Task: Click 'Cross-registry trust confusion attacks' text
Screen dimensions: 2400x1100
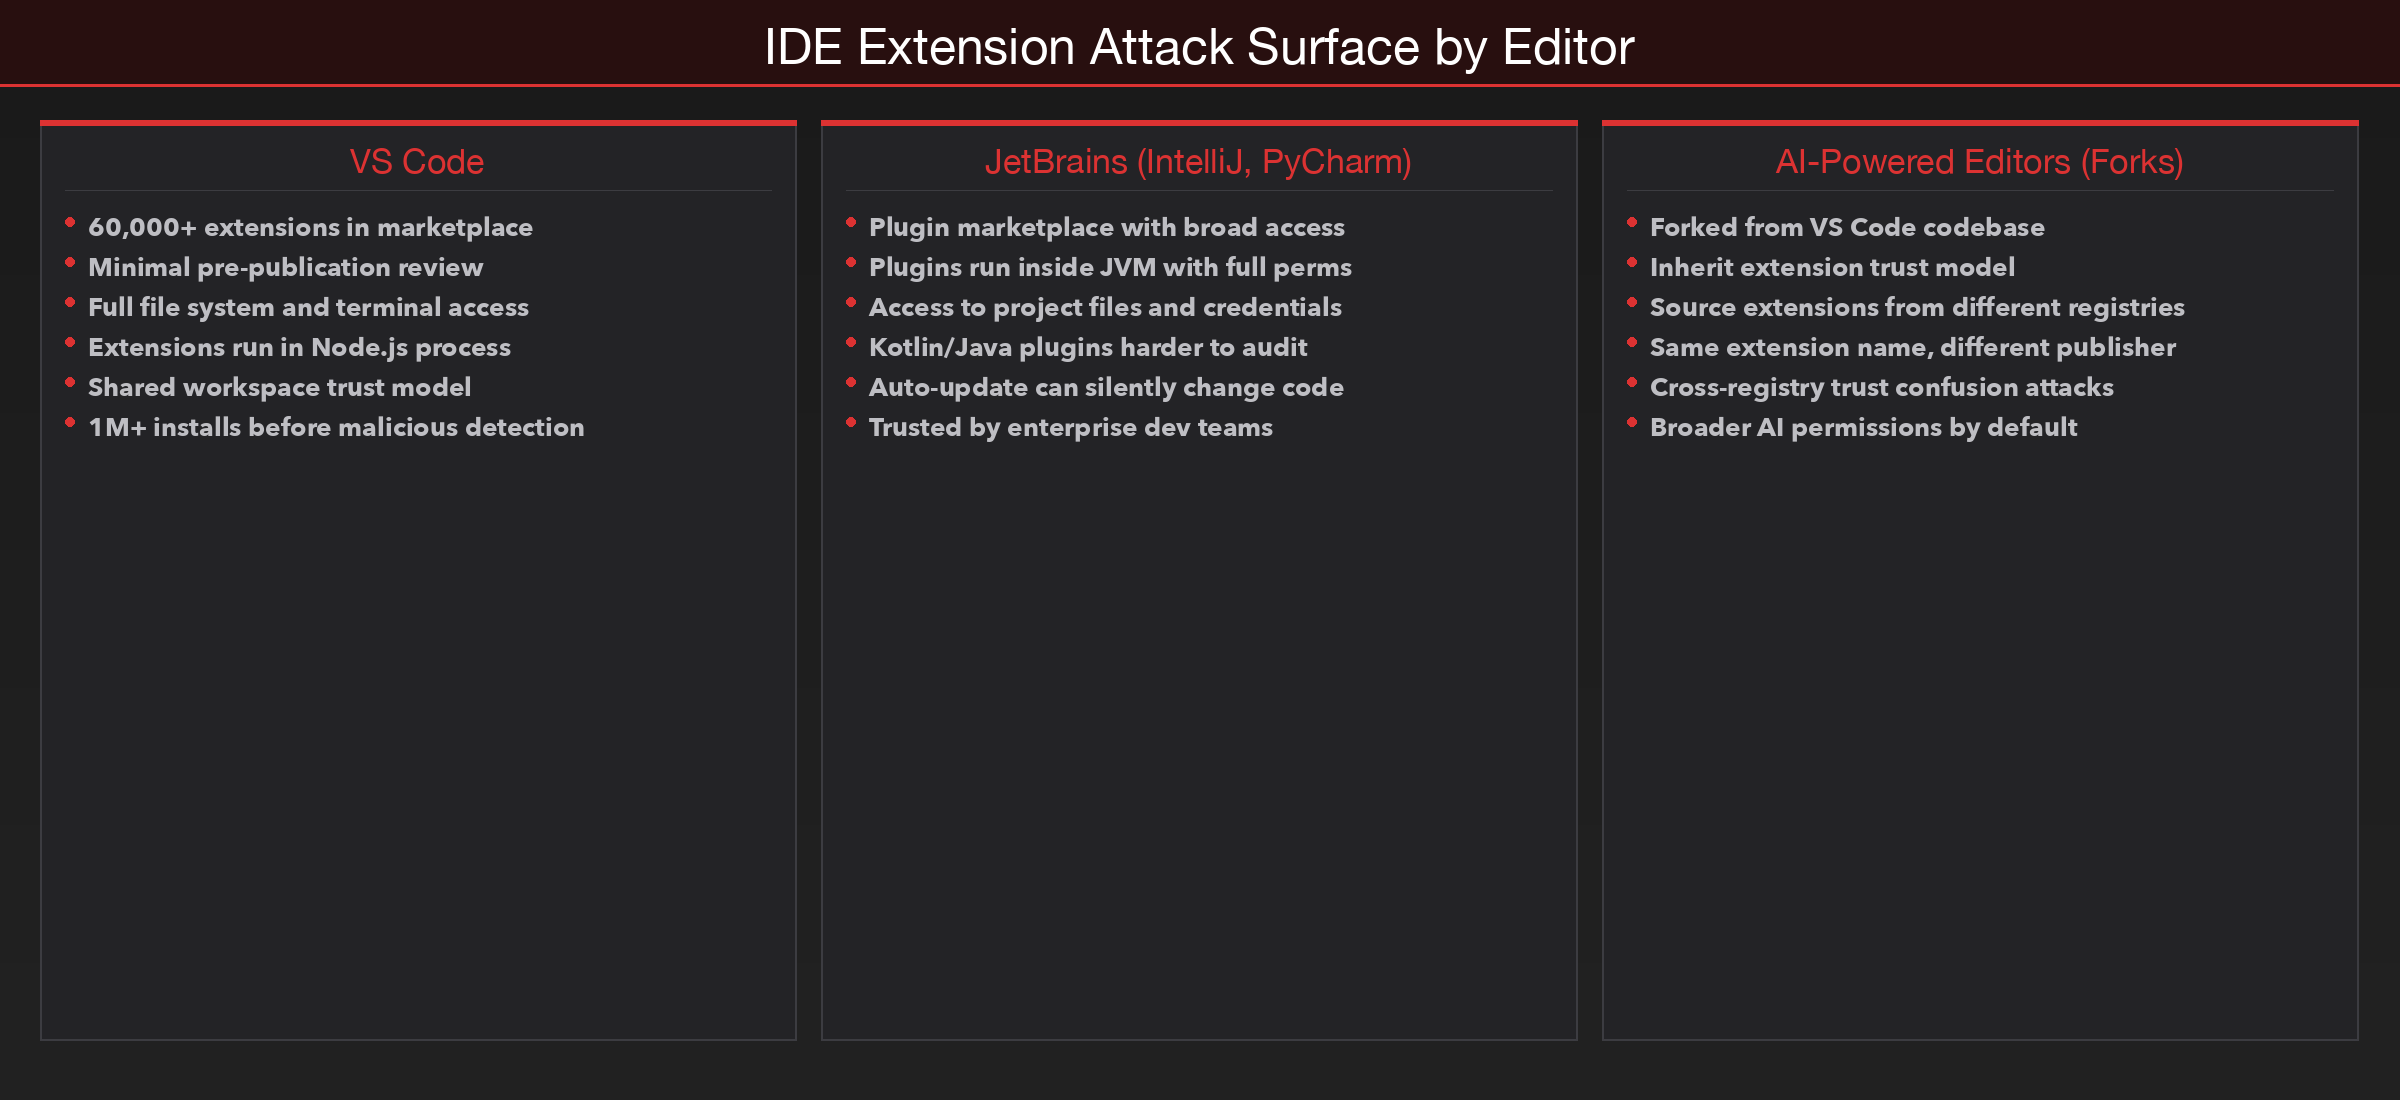Action: coord(1882,387)
